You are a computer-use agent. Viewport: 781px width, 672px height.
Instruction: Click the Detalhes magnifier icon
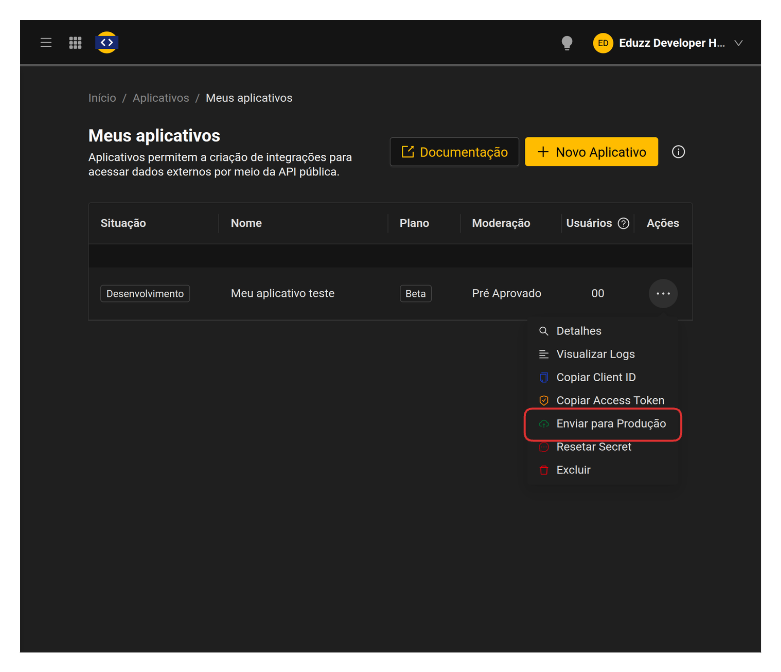pos(544,331)
